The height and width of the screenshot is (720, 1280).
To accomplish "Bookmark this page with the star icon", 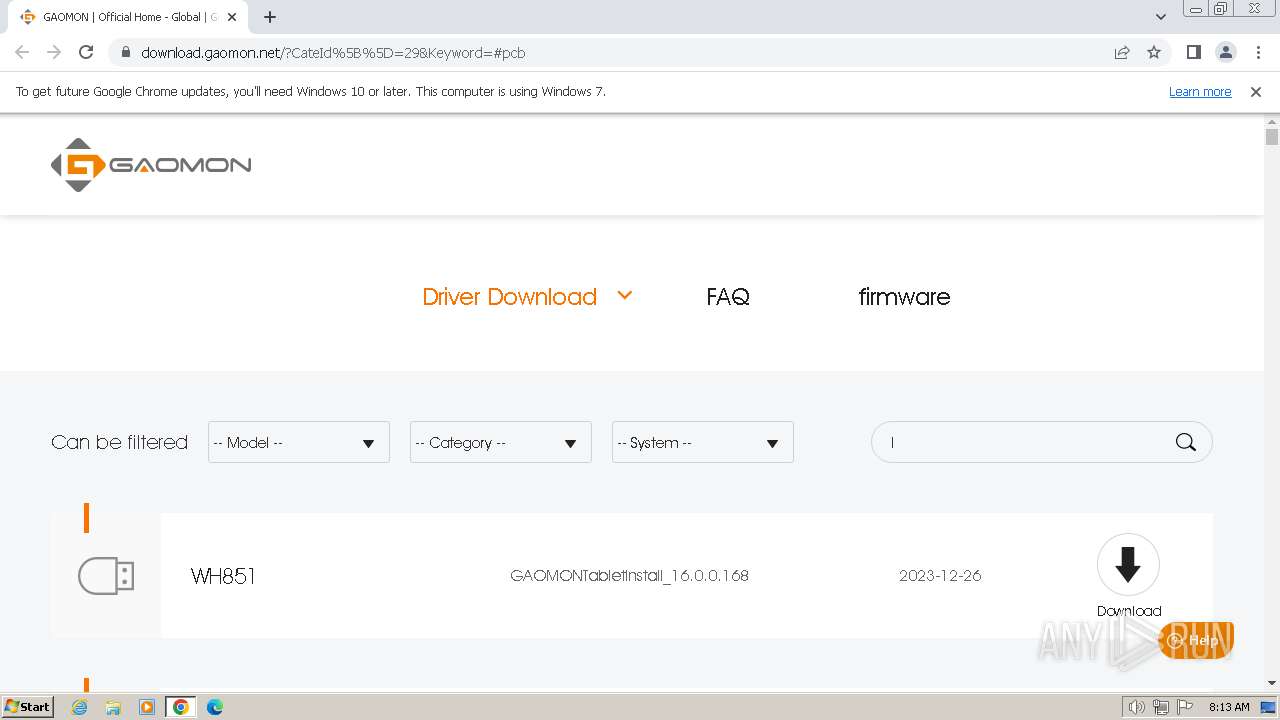I will (1154, 52).
